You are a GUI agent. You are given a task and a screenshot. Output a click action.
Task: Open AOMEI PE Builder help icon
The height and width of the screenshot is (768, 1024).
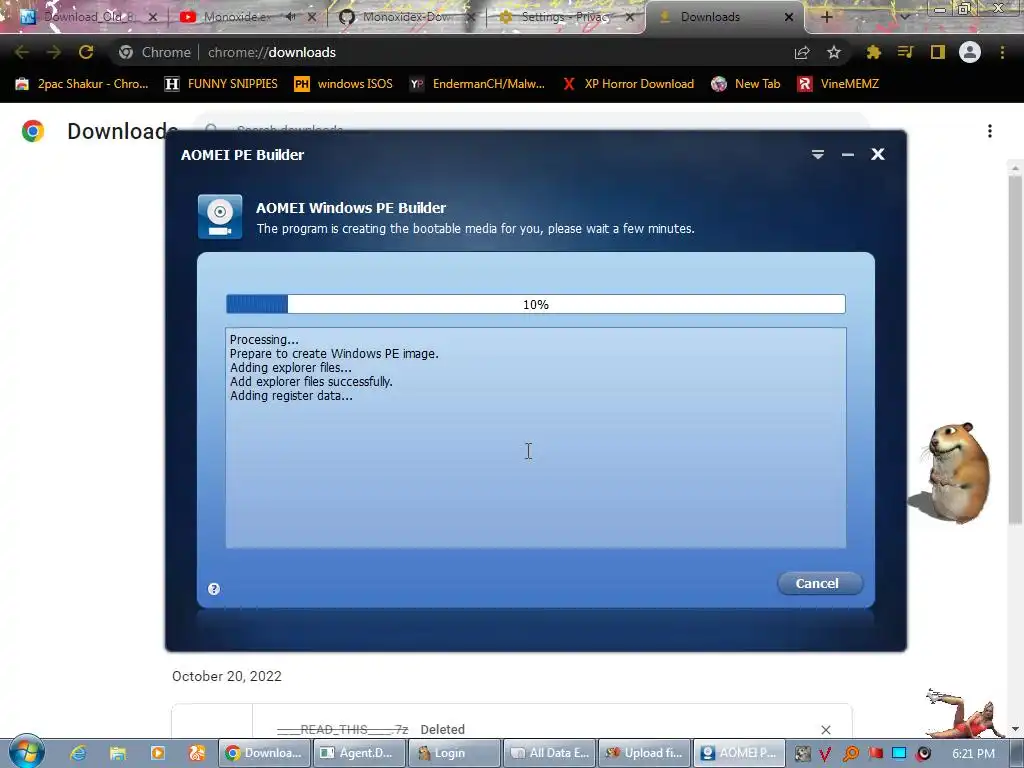coord(214,589)
